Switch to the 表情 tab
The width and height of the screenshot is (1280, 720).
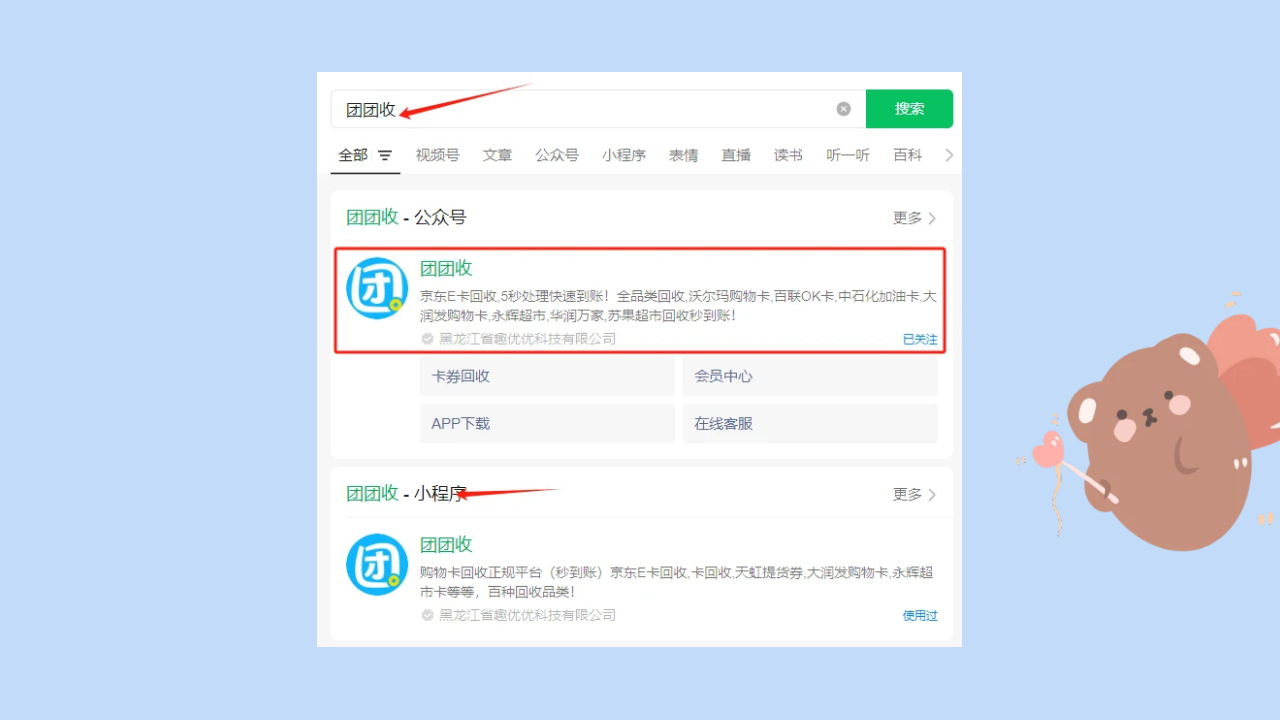[x=684, y=155]
